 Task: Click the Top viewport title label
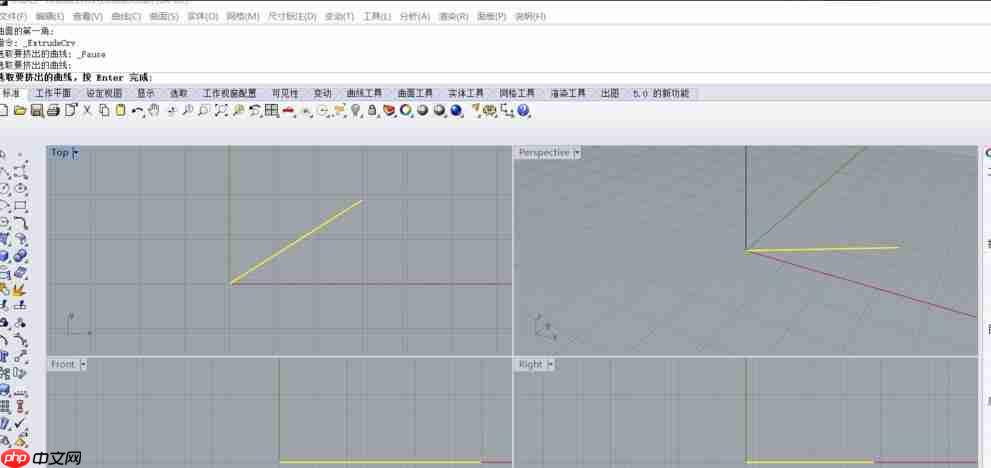pos(59,152)
